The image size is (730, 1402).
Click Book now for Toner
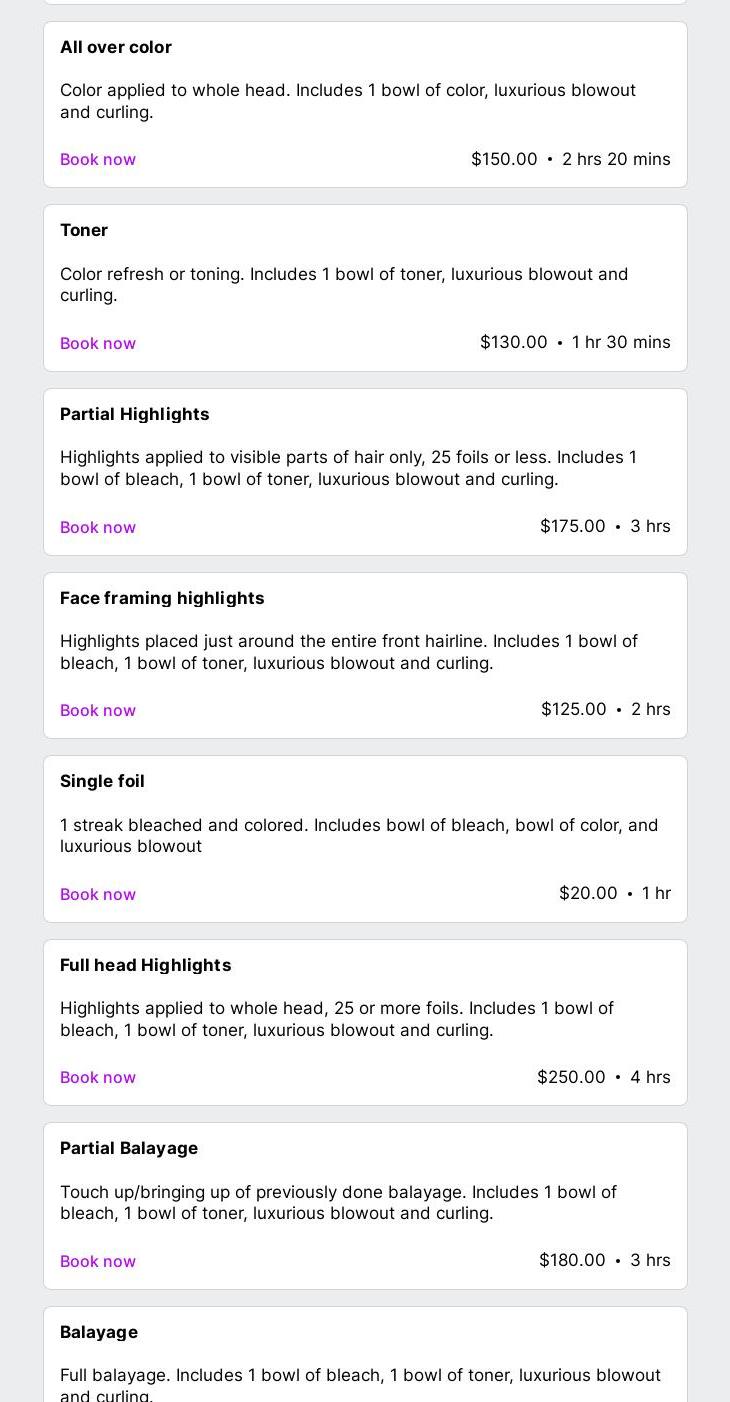click(98, 343)
